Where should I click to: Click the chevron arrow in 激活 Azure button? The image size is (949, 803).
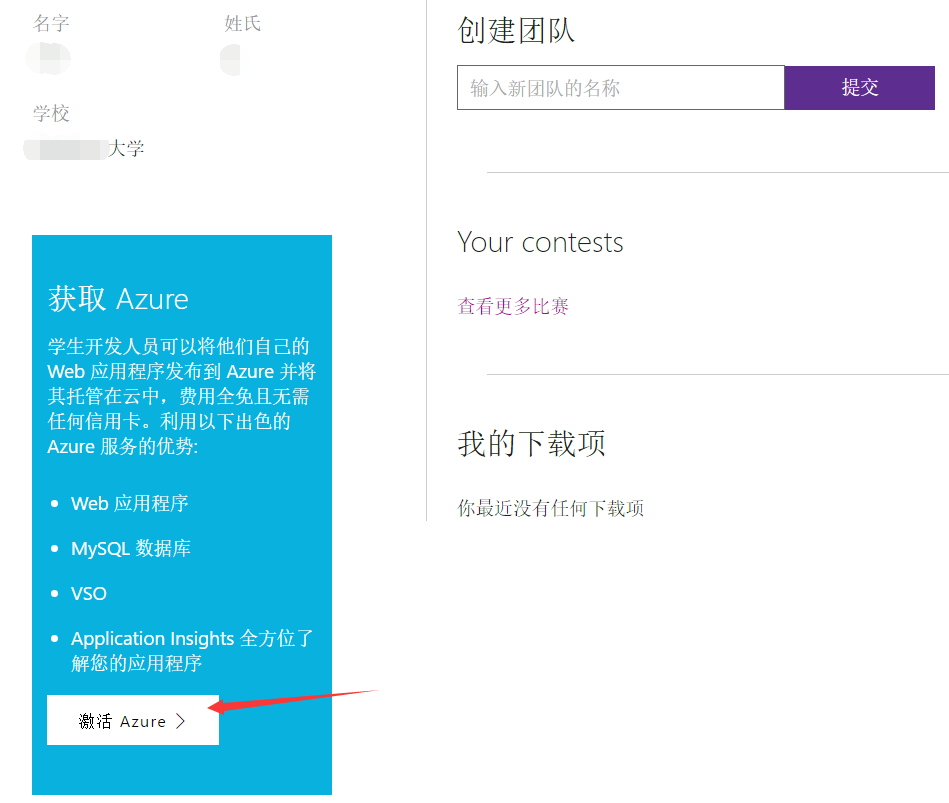(x=180, y=721)
